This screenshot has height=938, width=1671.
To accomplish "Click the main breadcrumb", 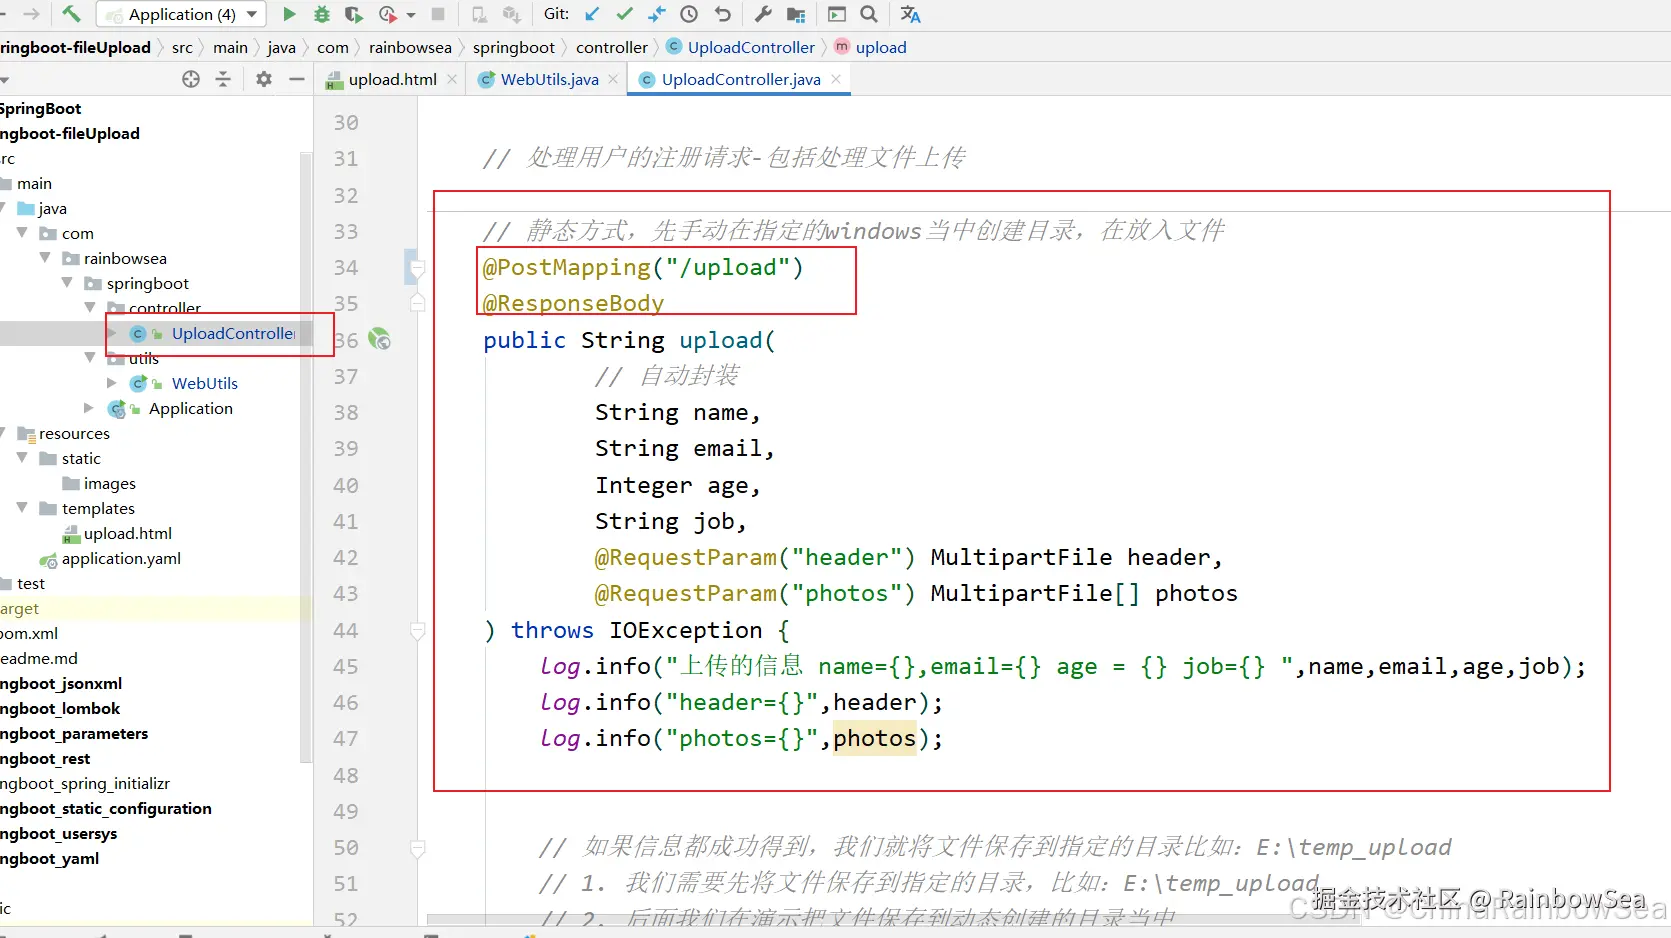I will (230, 47).
